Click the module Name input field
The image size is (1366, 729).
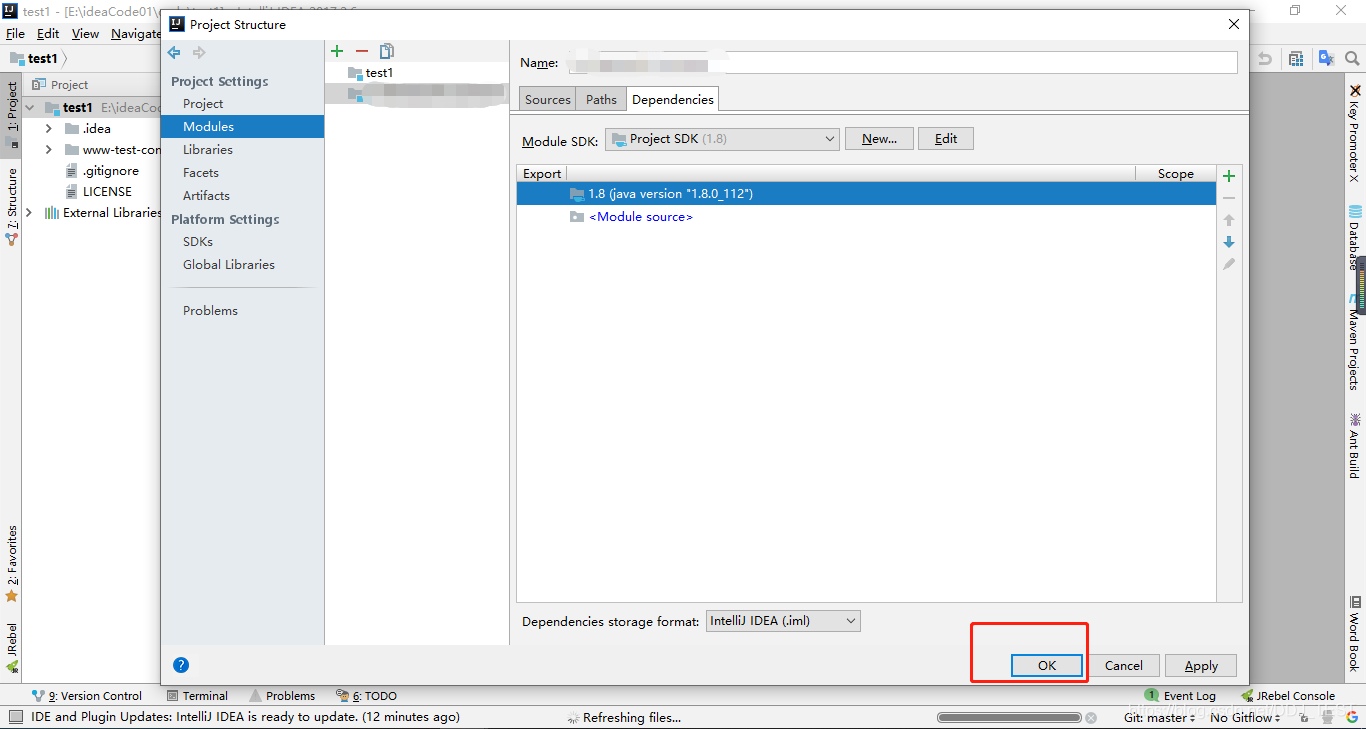tap(902, 62)
